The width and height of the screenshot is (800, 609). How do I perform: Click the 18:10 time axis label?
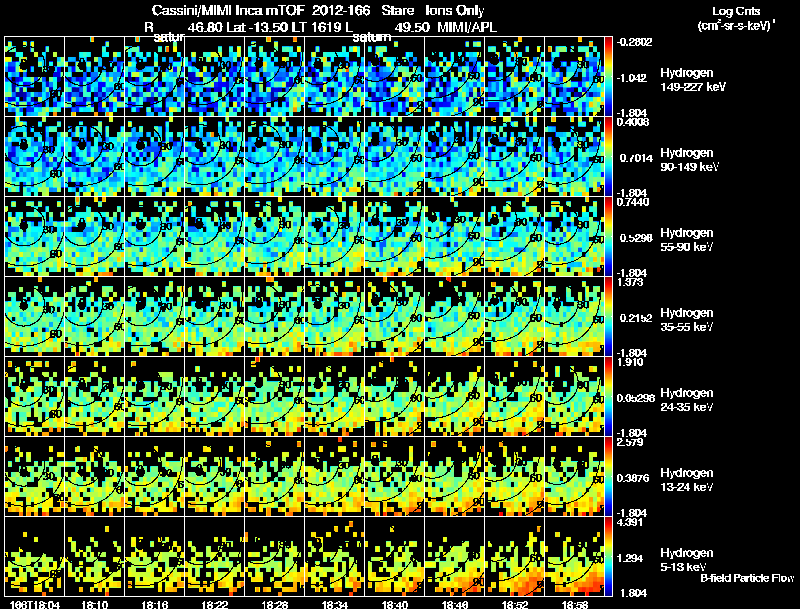[x=94, y=604]
